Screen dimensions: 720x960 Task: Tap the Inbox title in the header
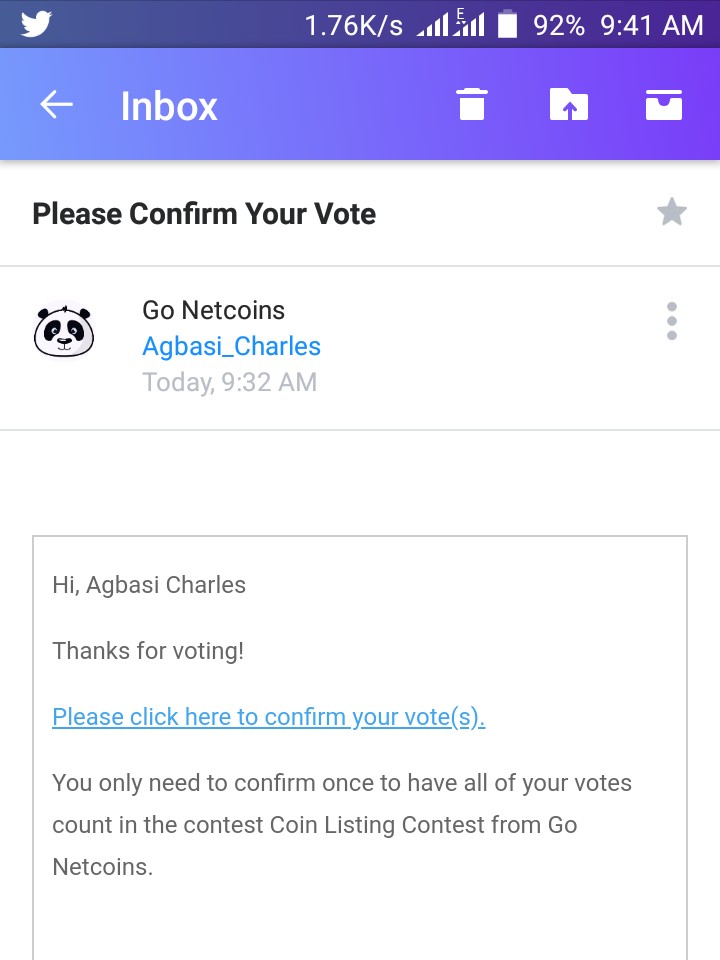169,106
